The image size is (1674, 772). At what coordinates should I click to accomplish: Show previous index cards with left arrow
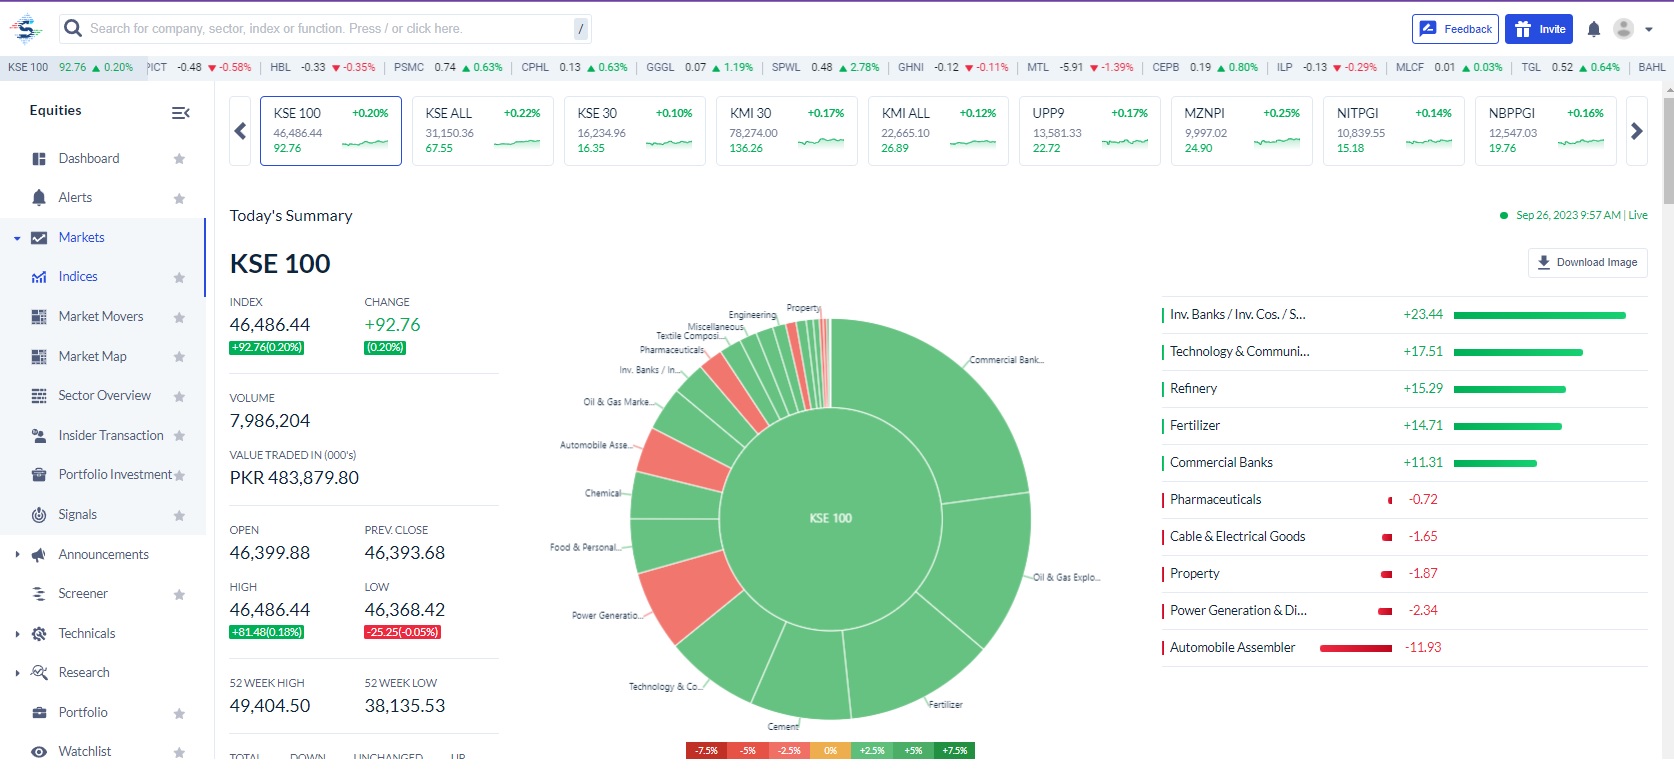tap(240, 131)
